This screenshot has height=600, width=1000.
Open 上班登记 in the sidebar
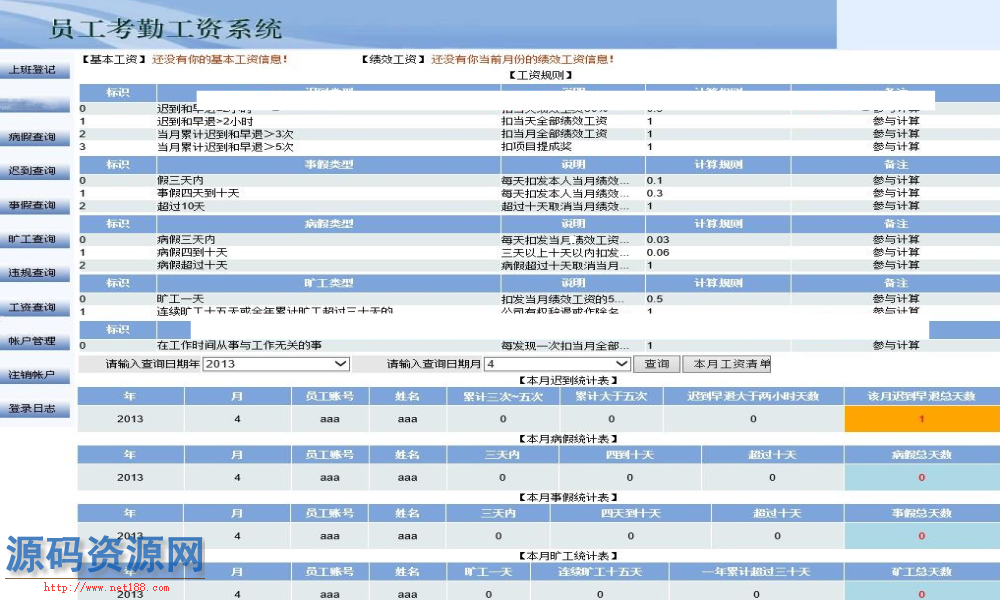[x=32, y=70]
